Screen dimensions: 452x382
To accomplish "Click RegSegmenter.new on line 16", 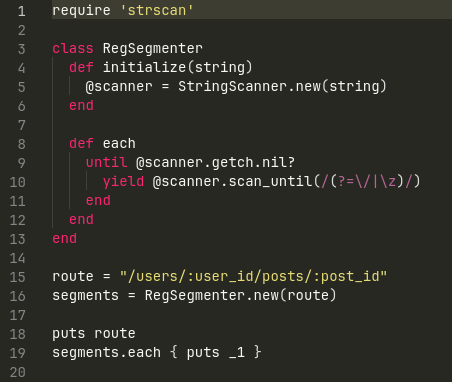I will pyautogui.click(x=212, y=295).
